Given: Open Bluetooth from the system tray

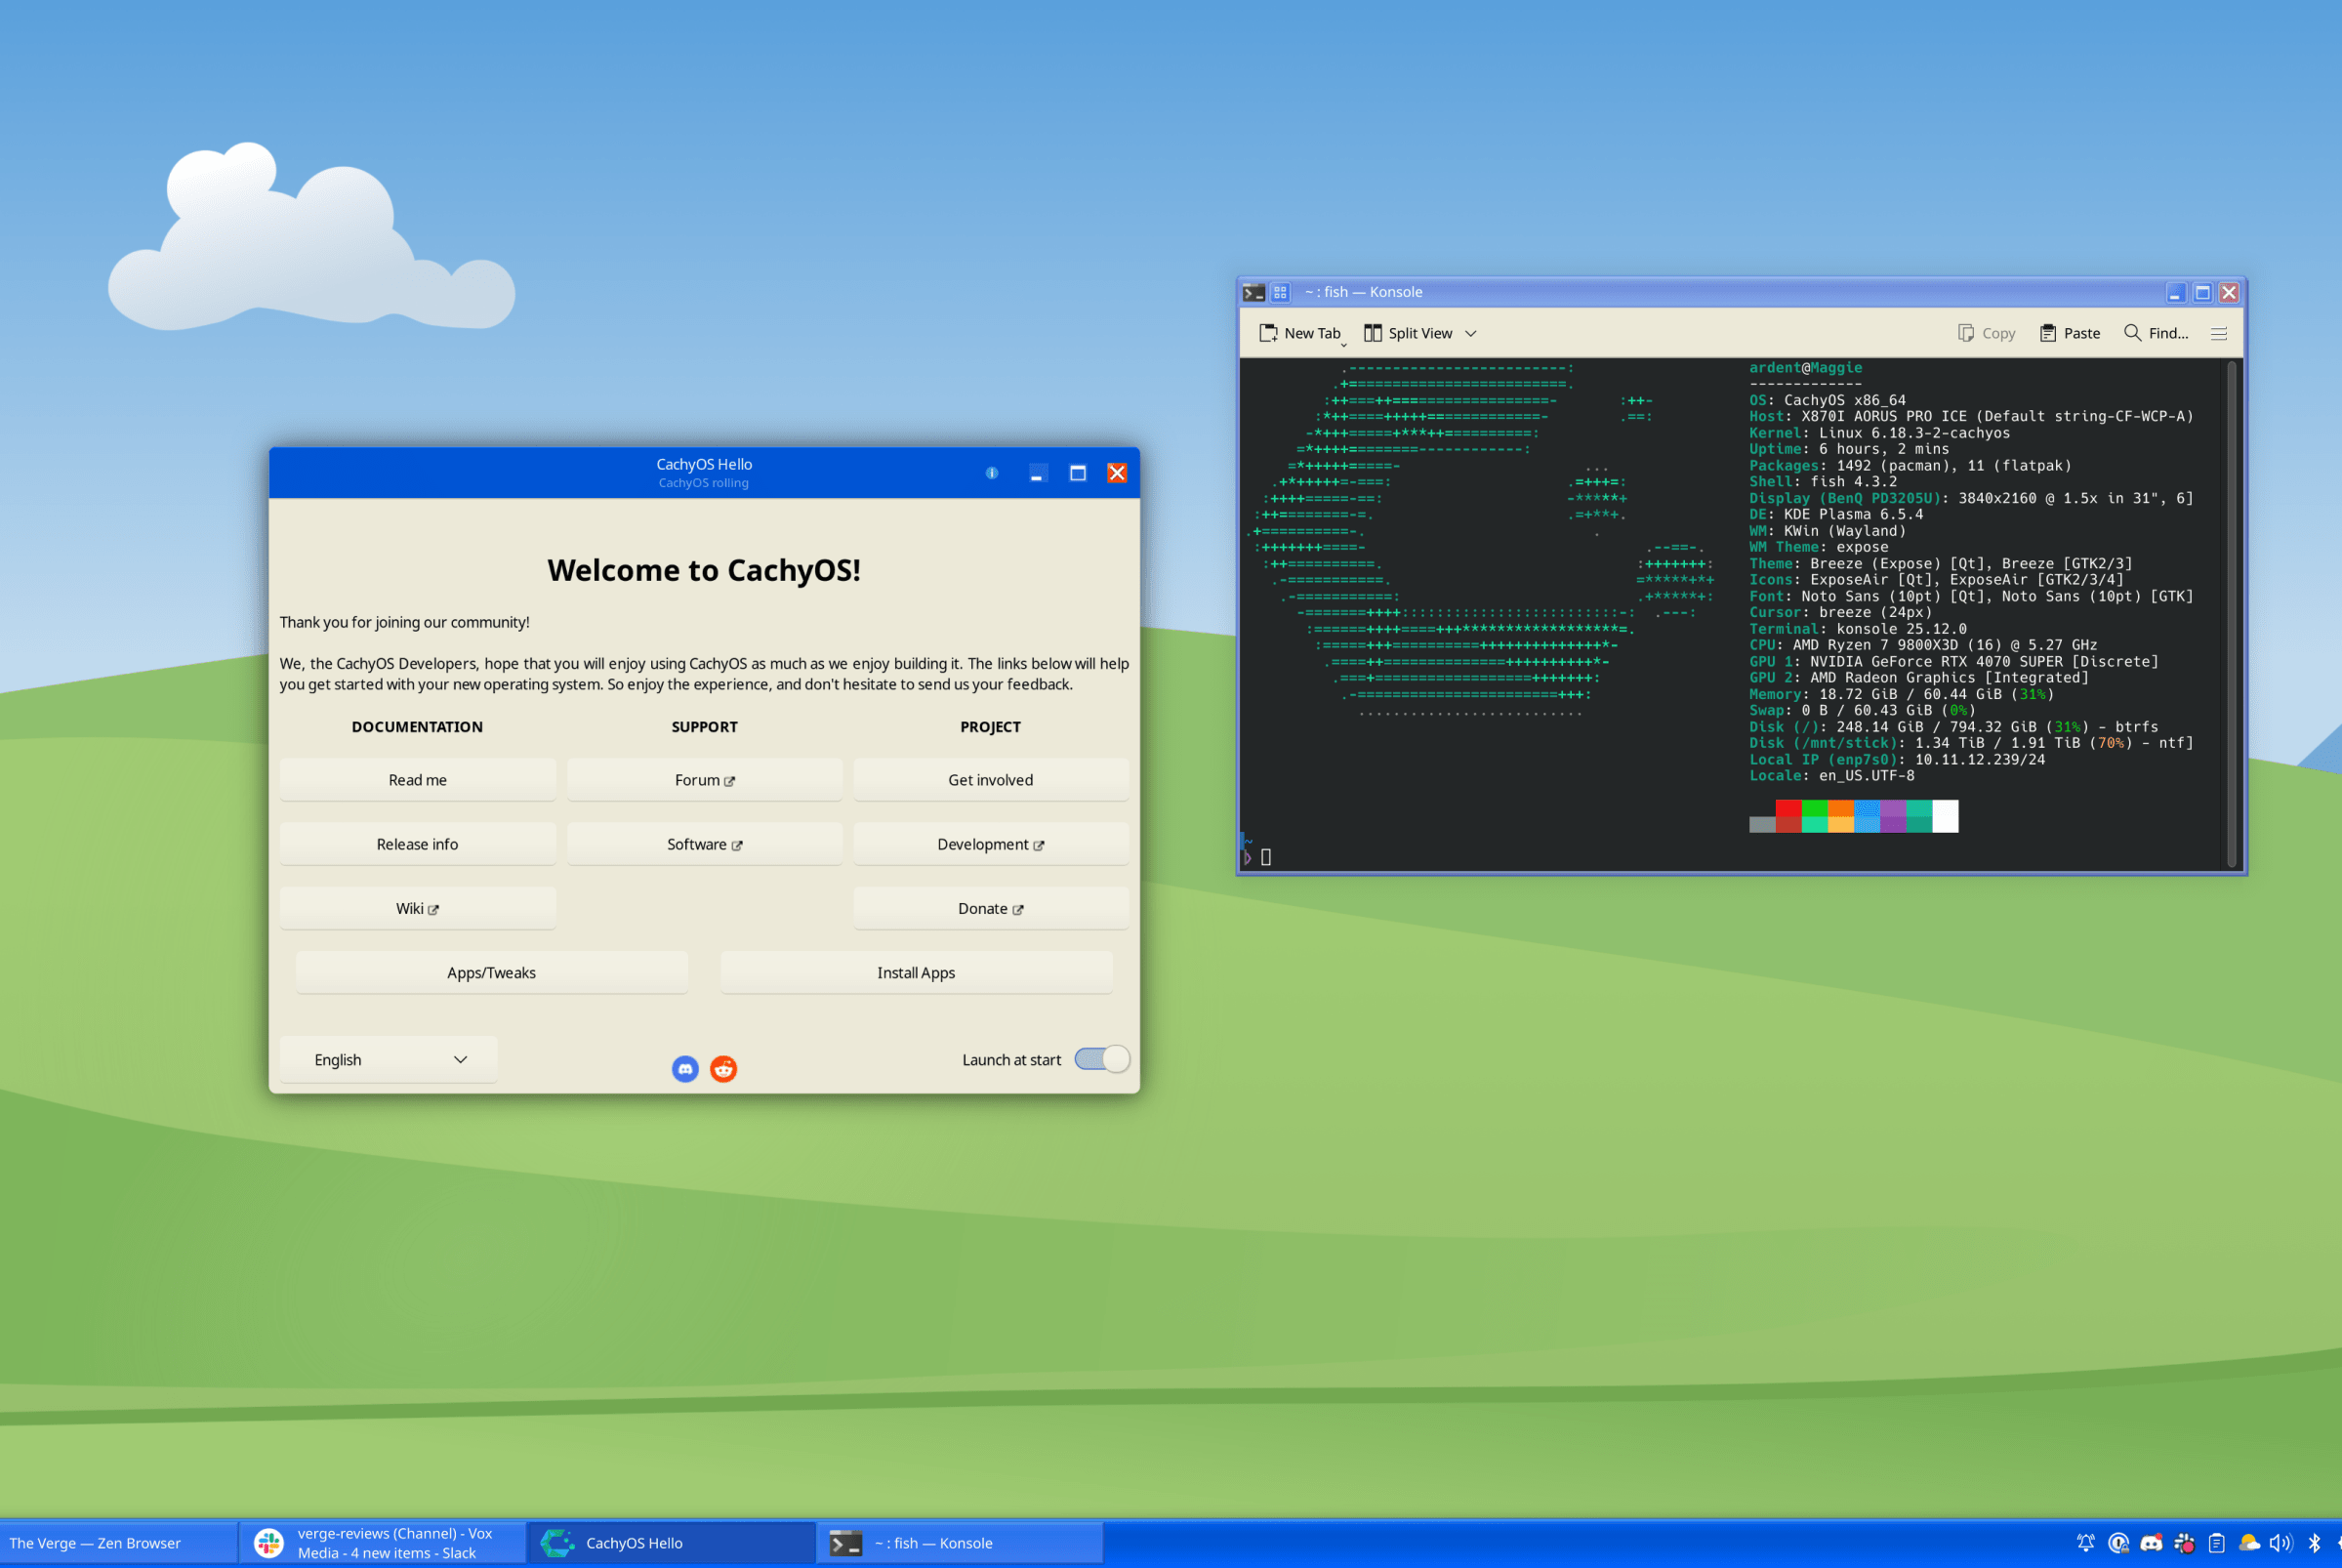Looking at the screenshot, I should coord(2316,1542).
